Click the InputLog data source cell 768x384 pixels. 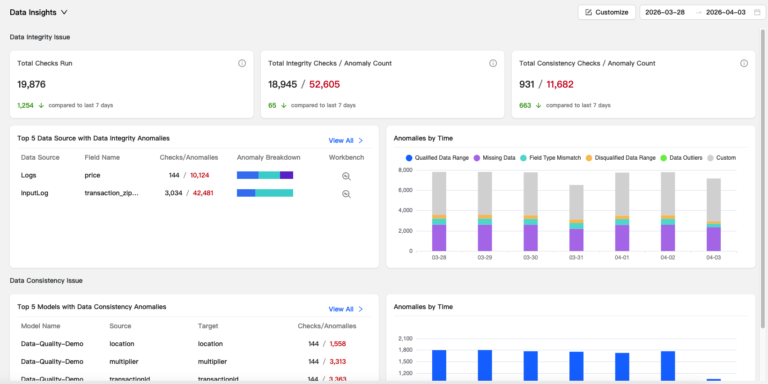tap(34, 193)
